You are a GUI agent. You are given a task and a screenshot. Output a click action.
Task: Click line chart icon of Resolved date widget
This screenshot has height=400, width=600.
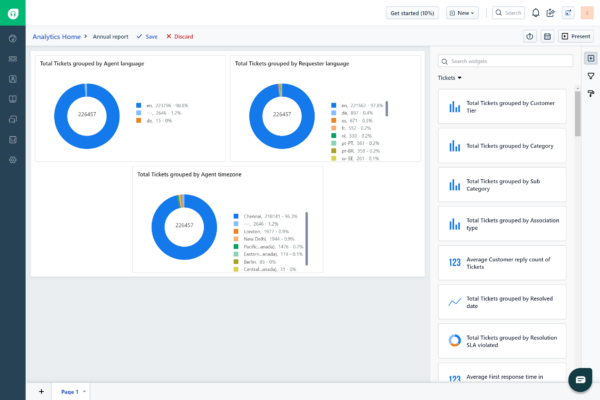point(455,302)
